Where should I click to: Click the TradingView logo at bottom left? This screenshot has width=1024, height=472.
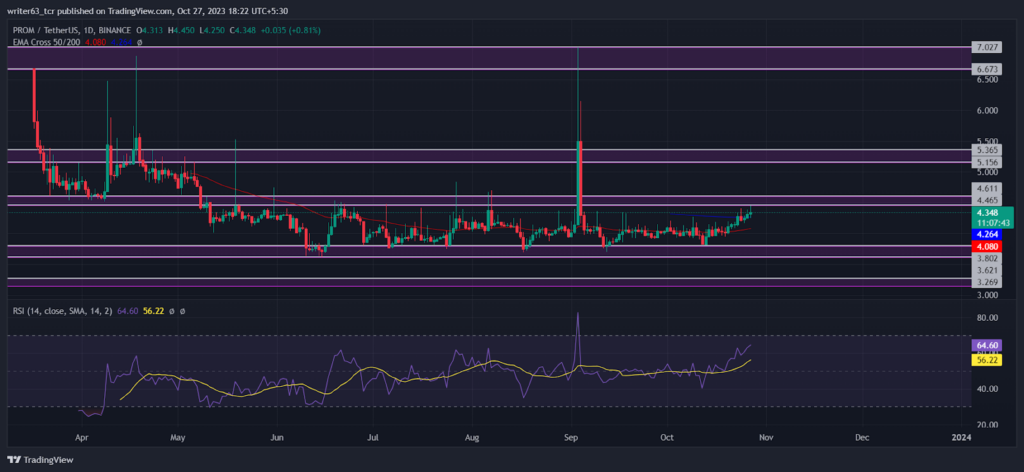coord(41,459)
